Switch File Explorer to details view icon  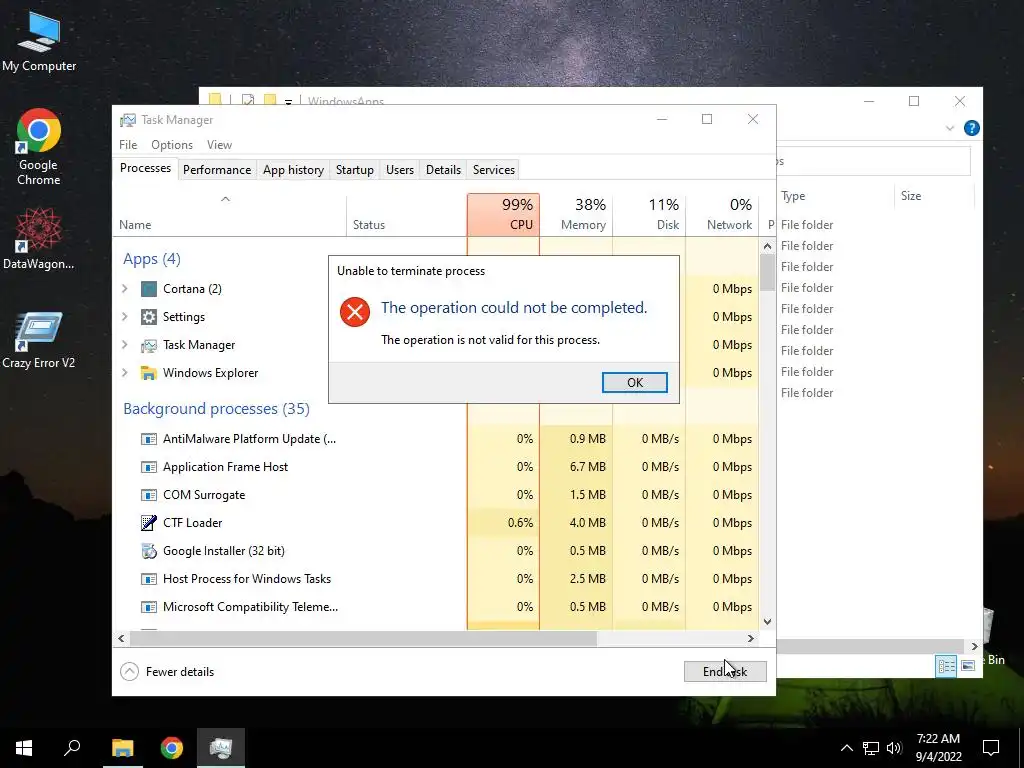point(946,665)
